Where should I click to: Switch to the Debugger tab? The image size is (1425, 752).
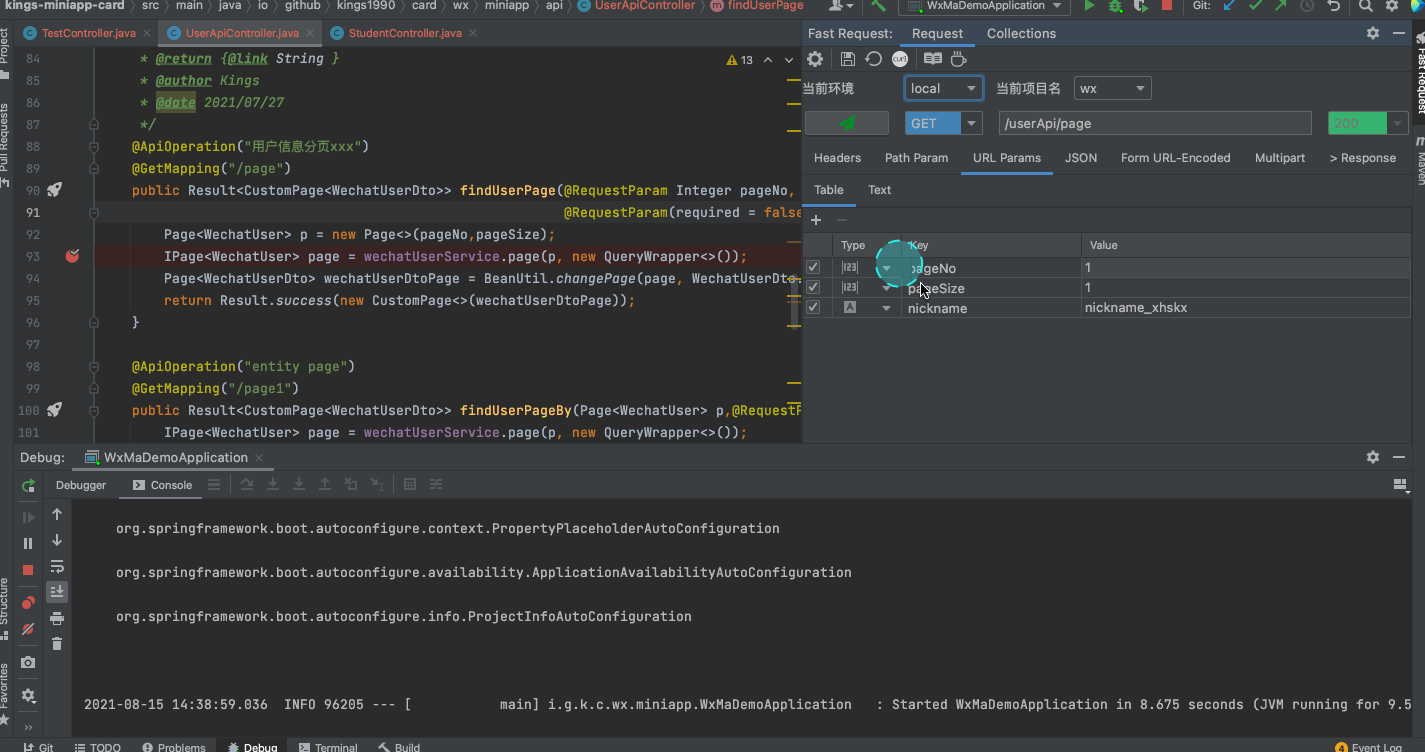[80, 485]
